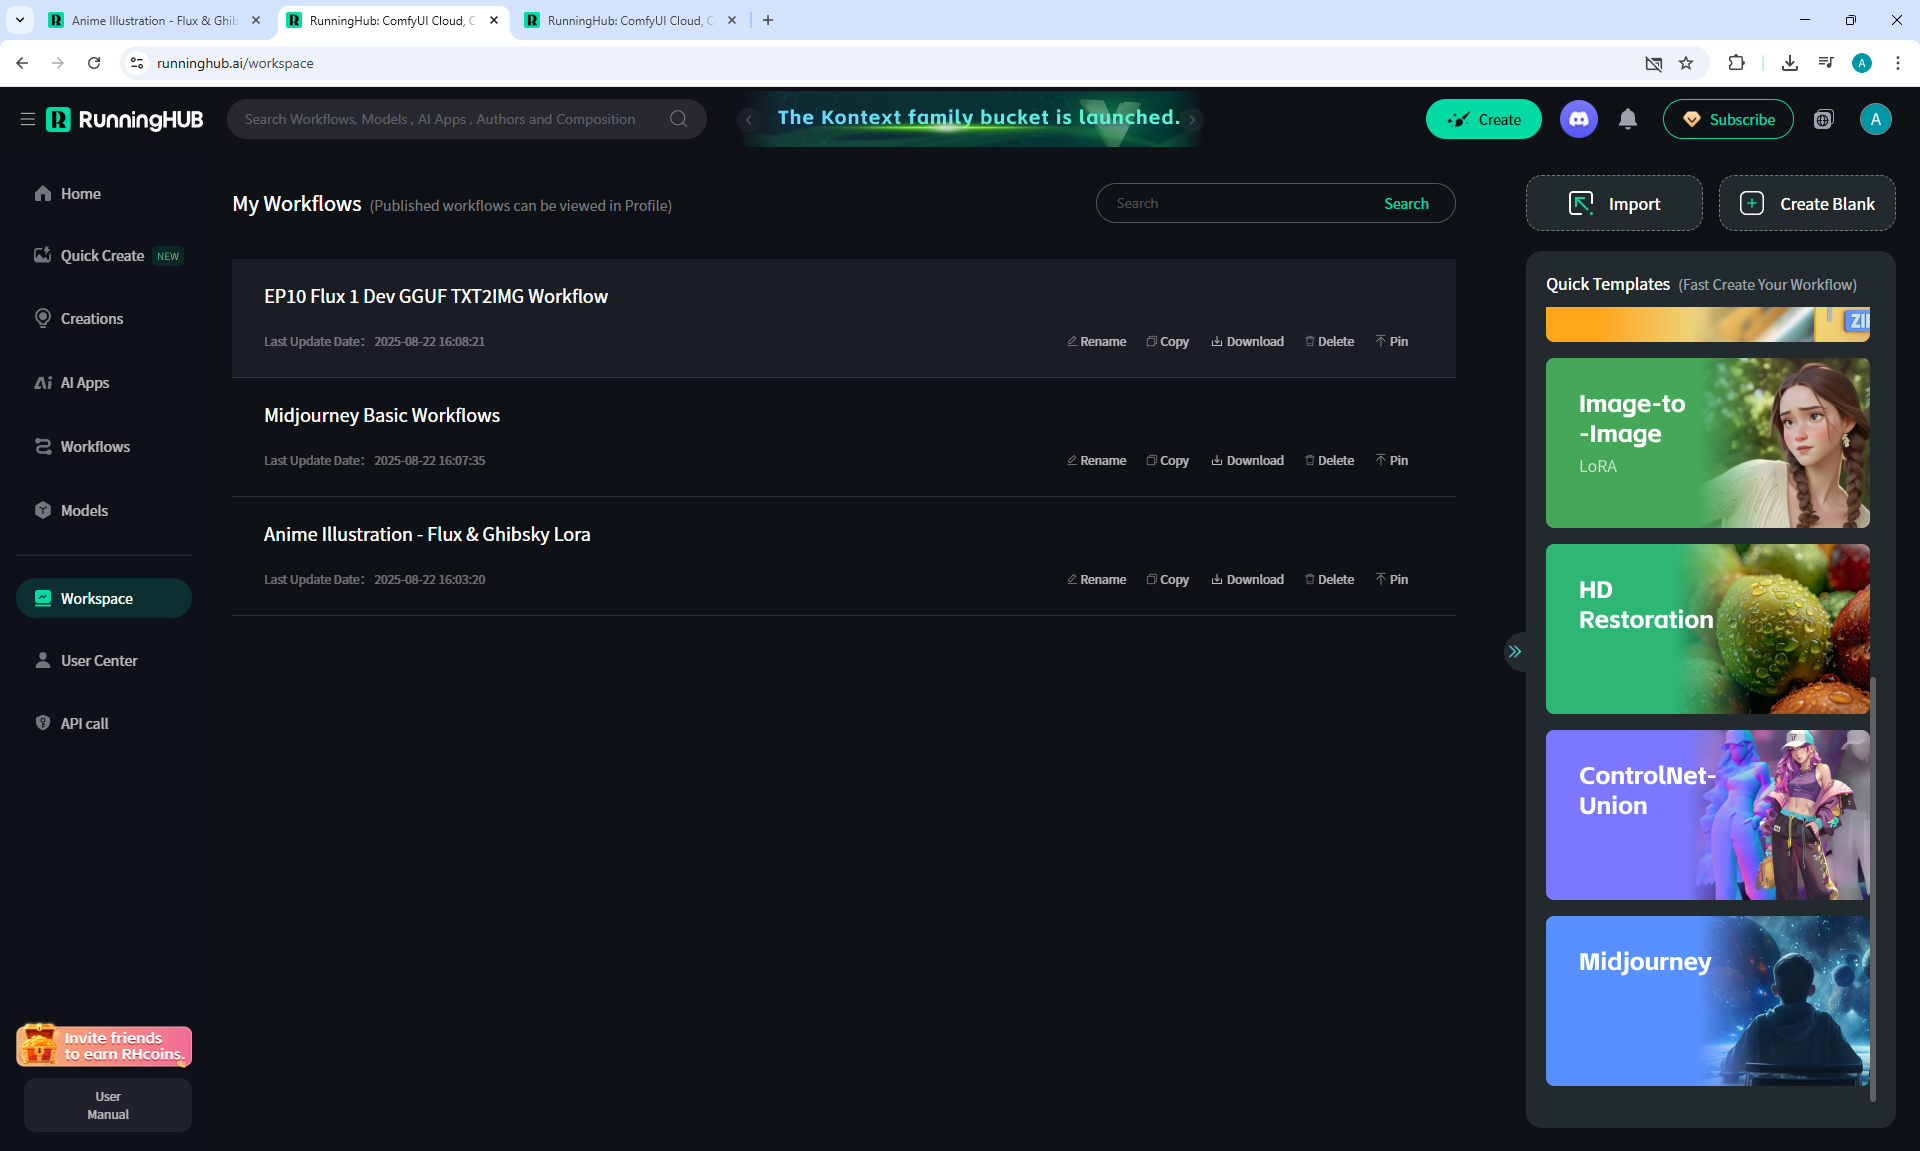Delete the Midjourney Basic Workflows entry

[x=1329, y=460]
